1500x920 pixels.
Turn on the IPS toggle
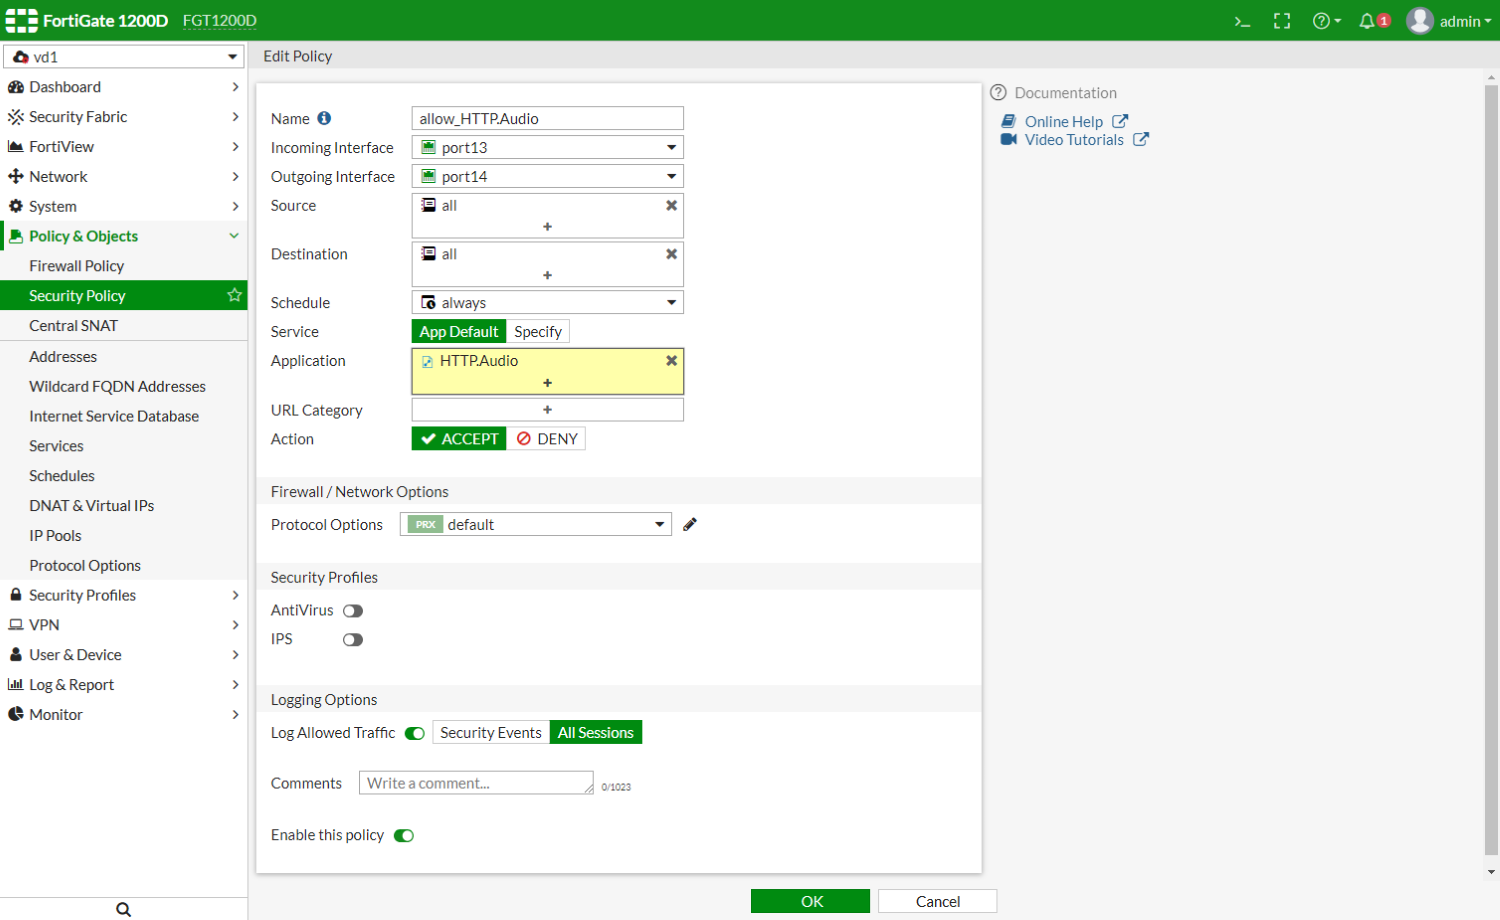(x=352, y=639)
